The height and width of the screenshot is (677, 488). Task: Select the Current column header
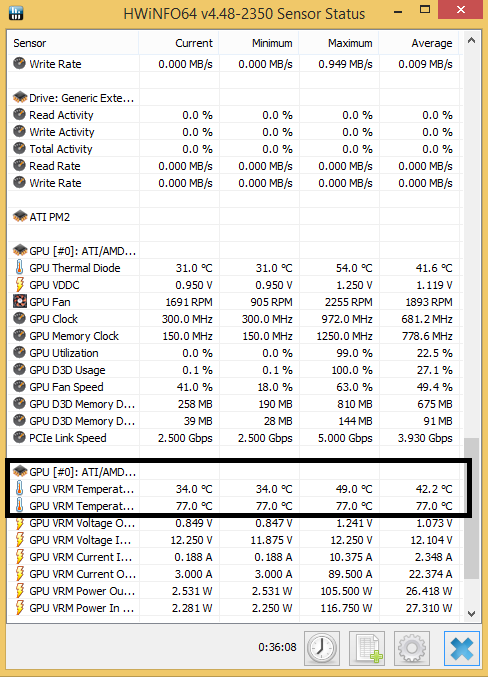coord(179,43)
